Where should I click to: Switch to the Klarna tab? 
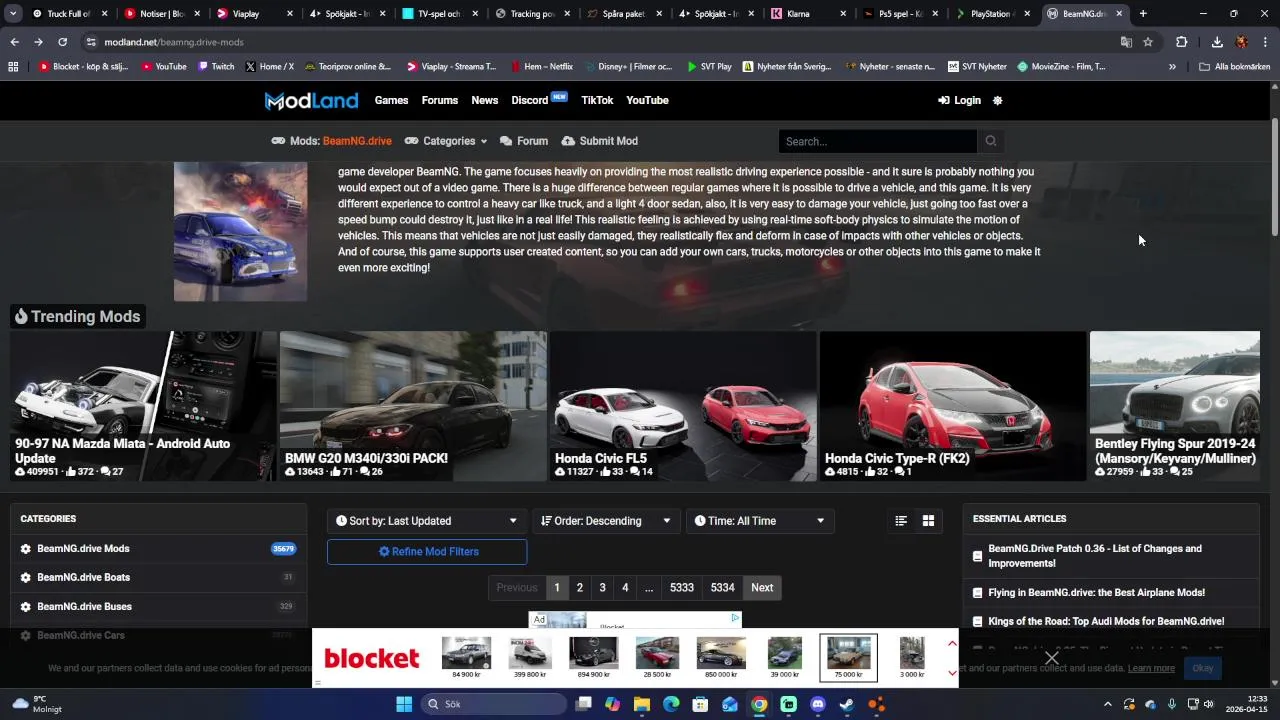coord(808,14)
